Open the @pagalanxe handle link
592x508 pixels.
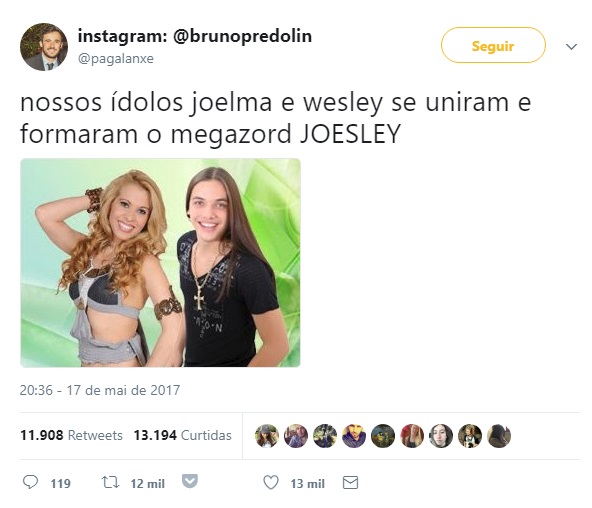point(116,58)
